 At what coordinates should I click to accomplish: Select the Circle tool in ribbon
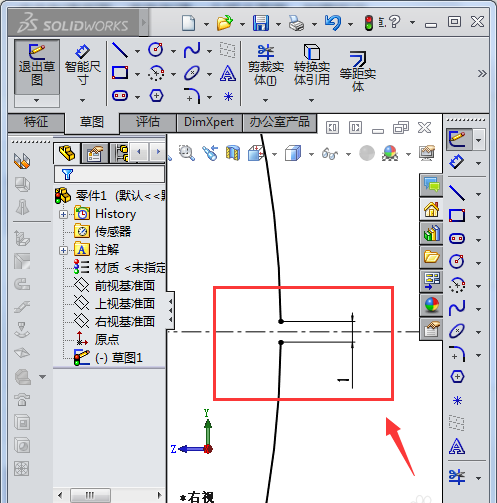(156, 51)
